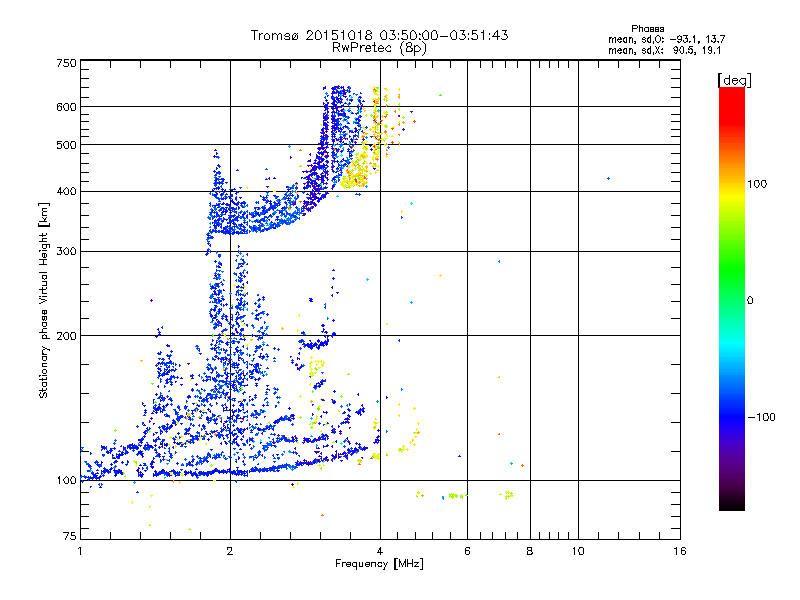Click the x-axis label "4"
Image resolution: width=800 pixels, height=600 pixels.
[380, 551]
